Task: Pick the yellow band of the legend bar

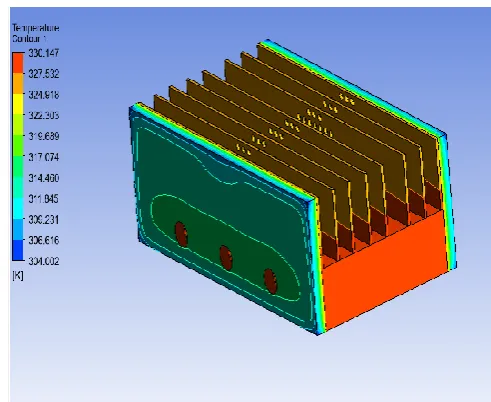Action: (18, 104)
